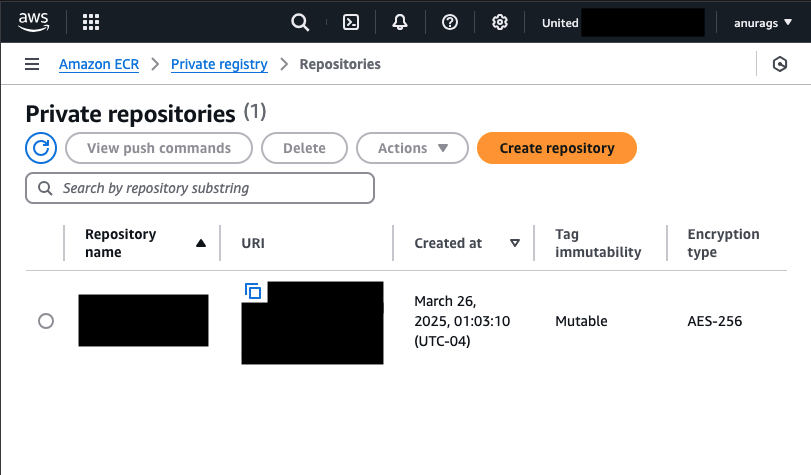Screen dimensions: 811x475
Task: Open the United region selector
Action: [x=623, y=23]
